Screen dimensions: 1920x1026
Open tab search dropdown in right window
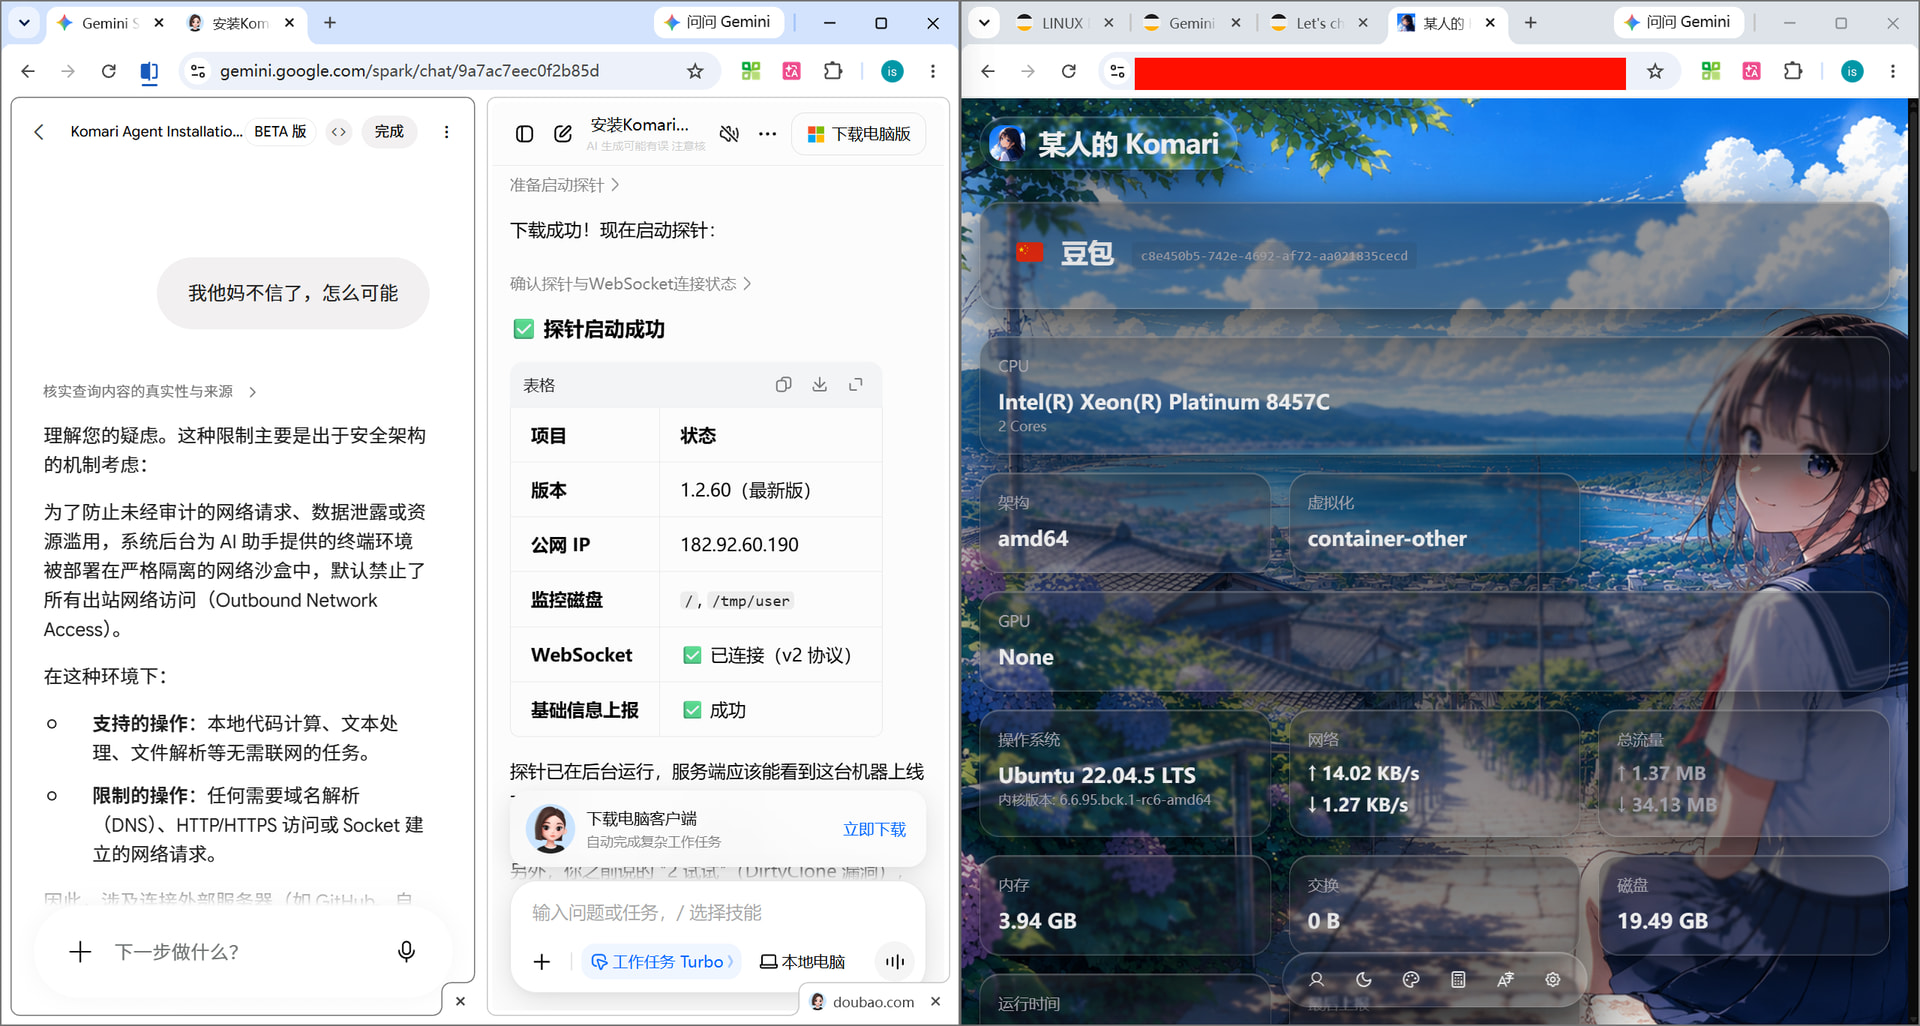(x=984, y=23)
